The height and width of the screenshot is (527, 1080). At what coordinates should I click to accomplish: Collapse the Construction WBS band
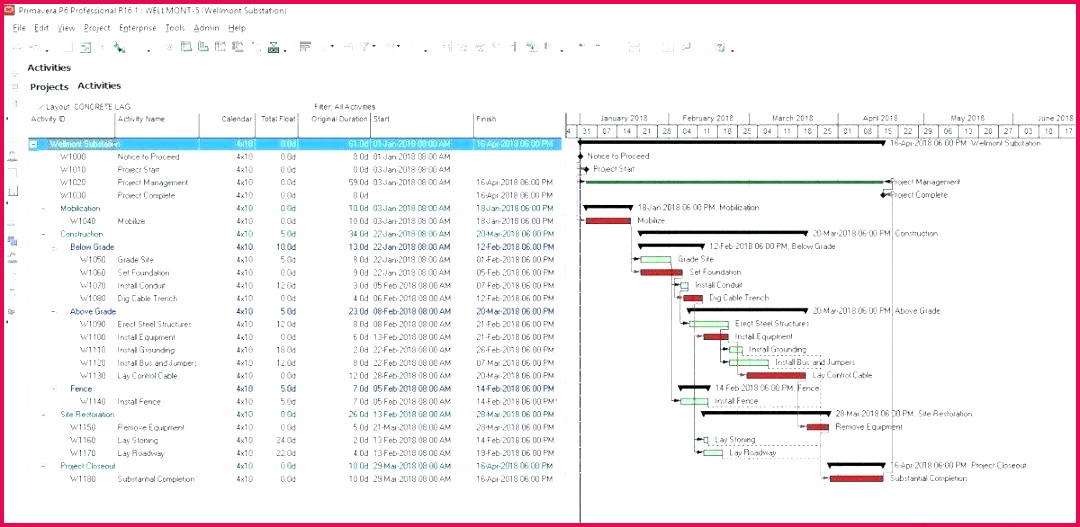(x=43, y=234)
